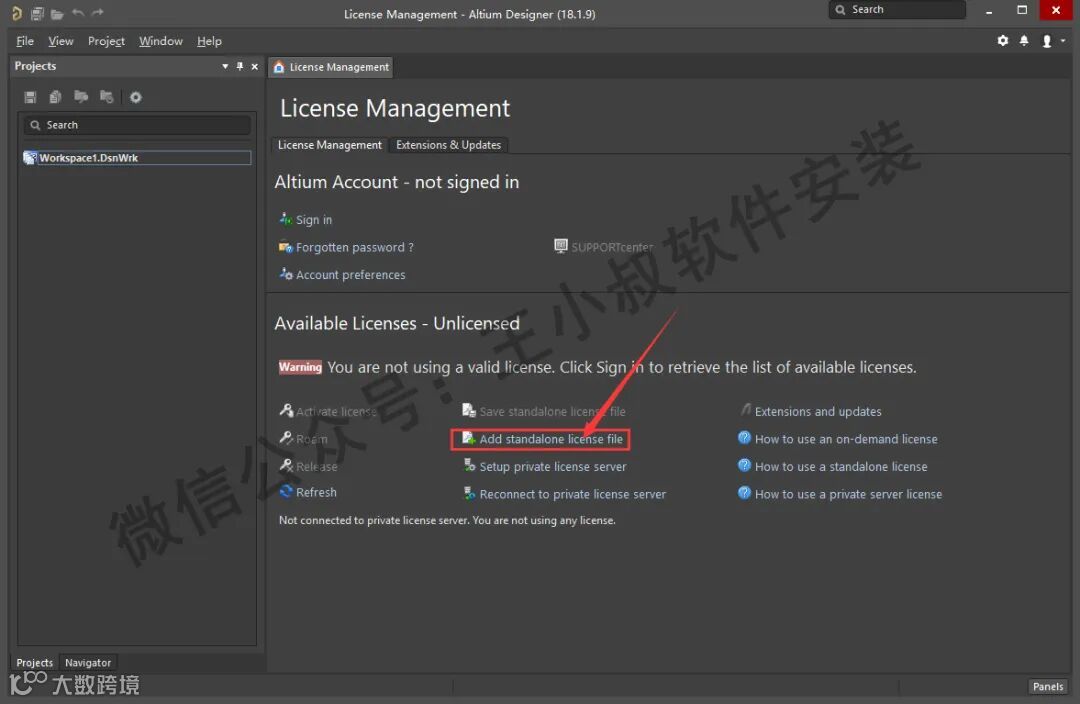The width and height of the screenshot is (1080, 704).
Task: Click help icon beside on-demand license
Action: point(744,437)
